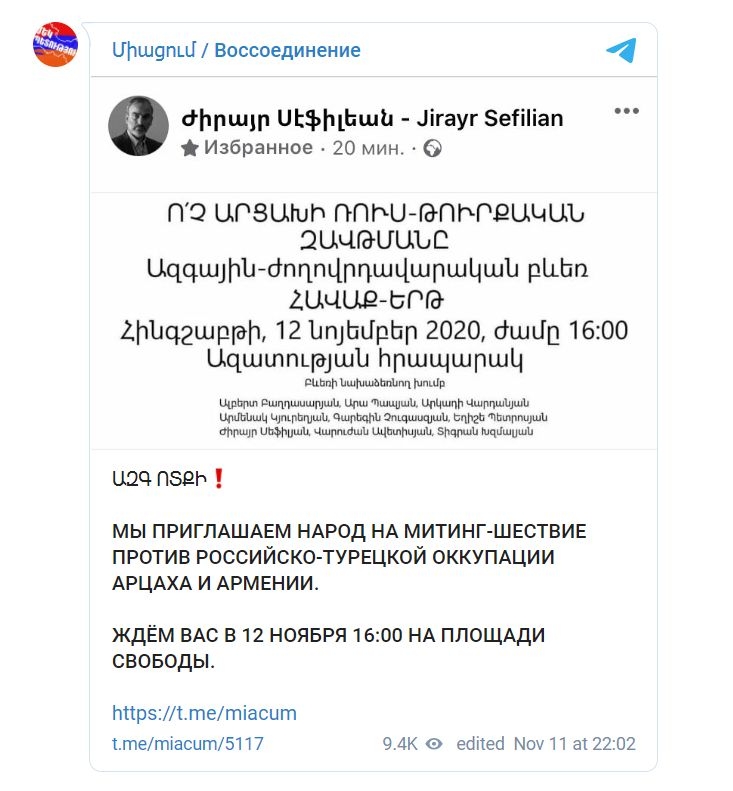Open the t.me/miacum/5117 post link
Image resolution: width=733 pixels, height=791 pixels.
(188, 744)
